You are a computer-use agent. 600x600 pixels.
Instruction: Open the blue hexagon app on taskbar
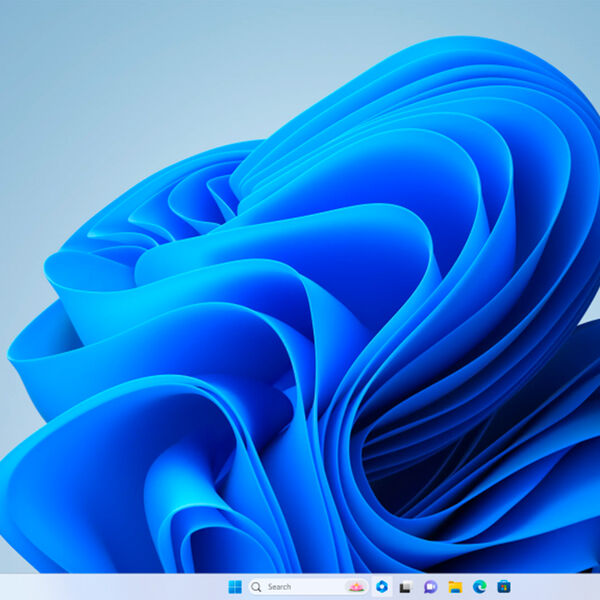click(382, 587)
